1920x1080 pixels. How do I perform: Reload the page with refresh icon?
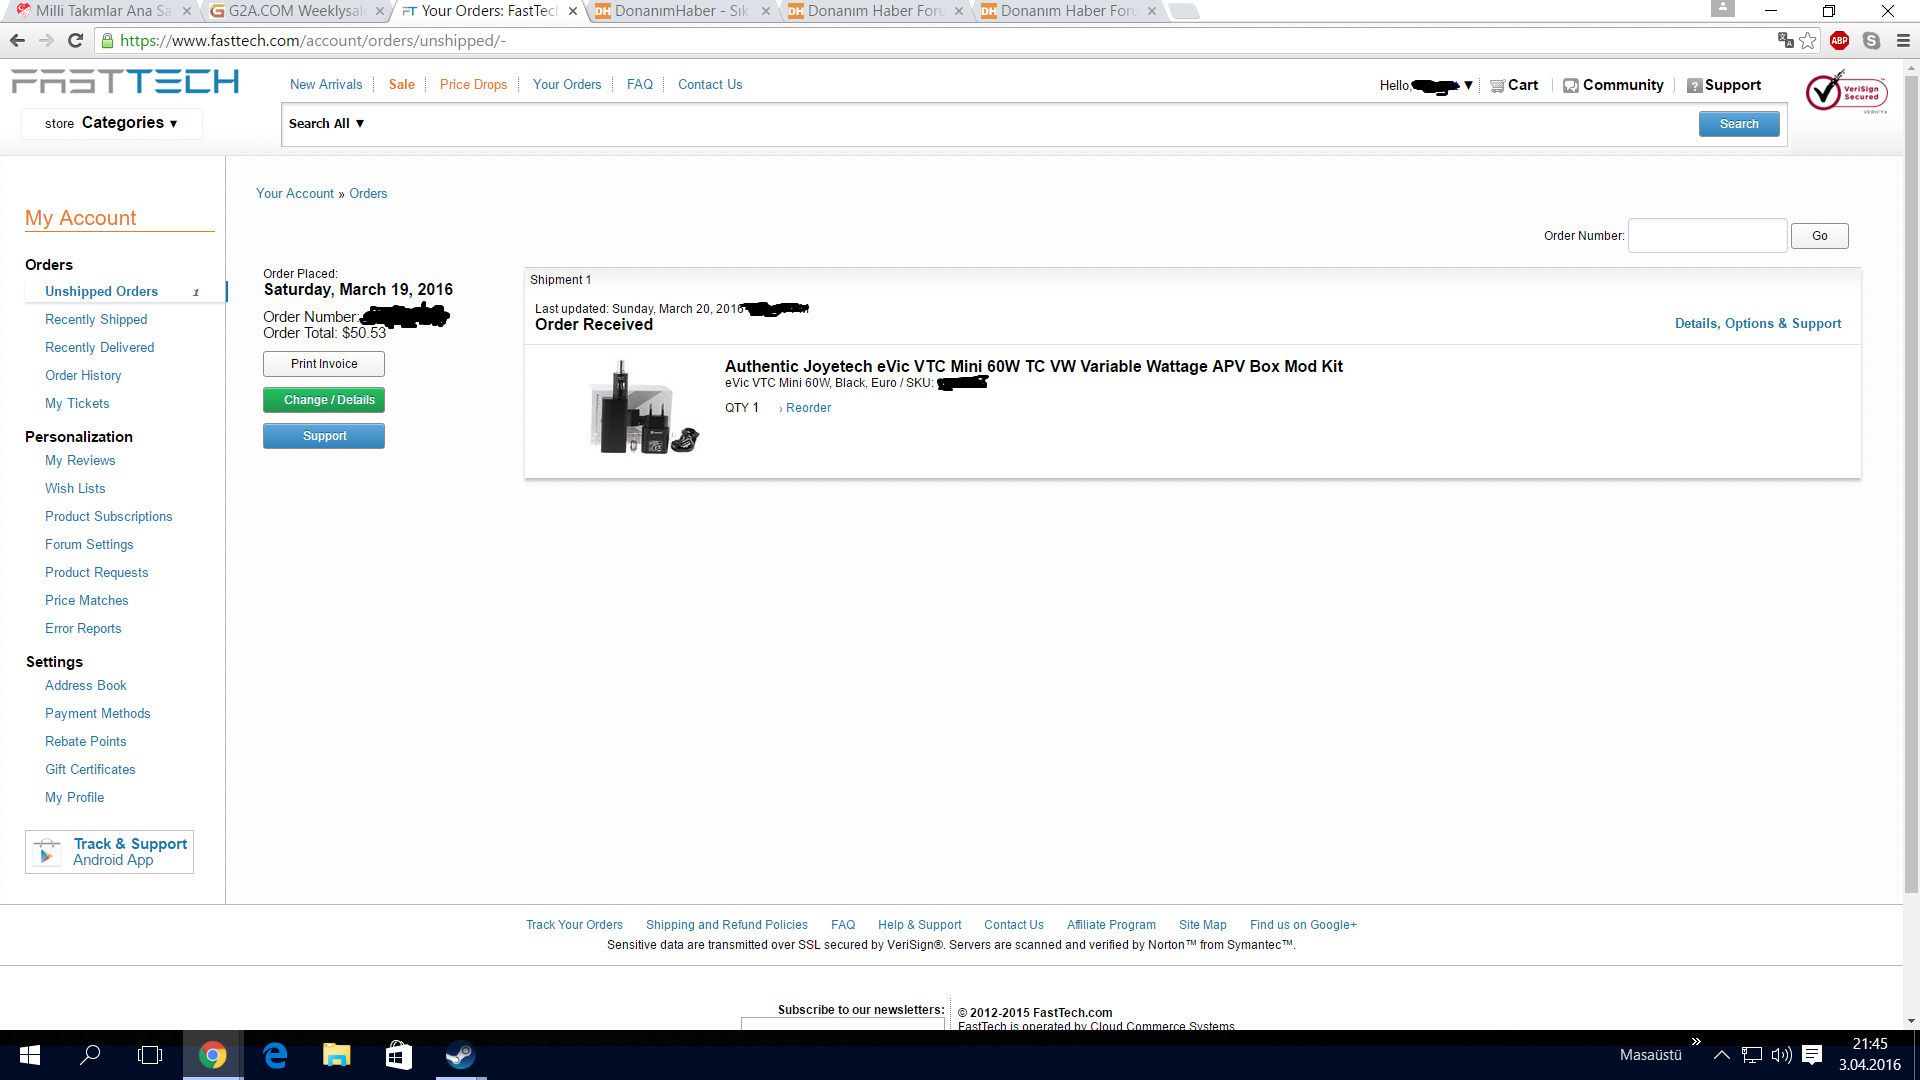[x=75, y=41]
